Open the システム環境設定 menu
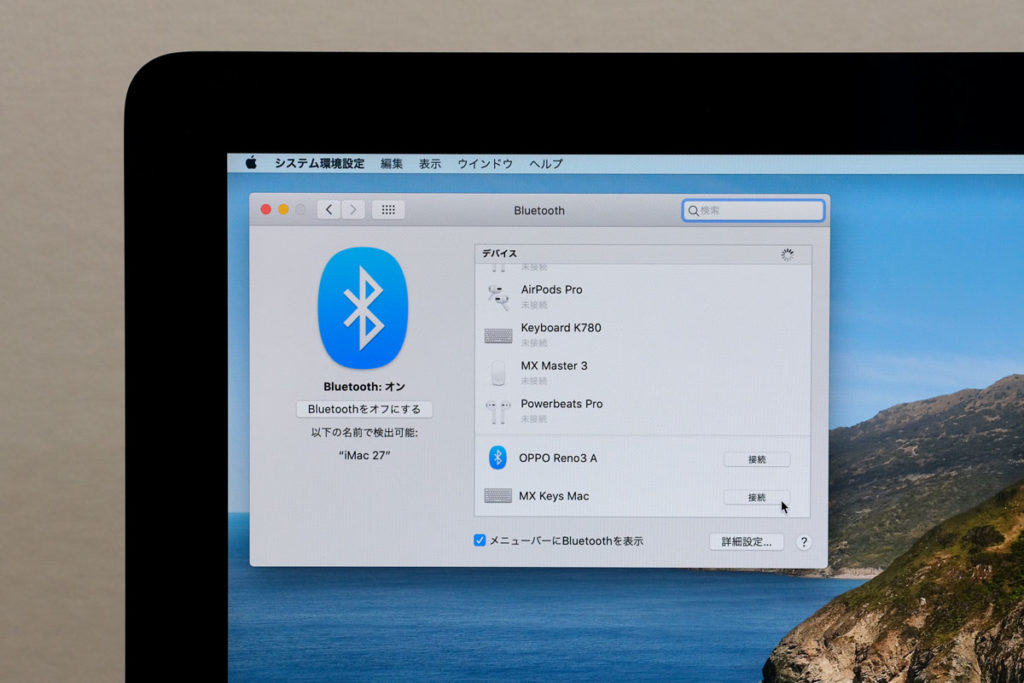The height and width of the screenshot is (683, 1024). [x=319, y=163]
